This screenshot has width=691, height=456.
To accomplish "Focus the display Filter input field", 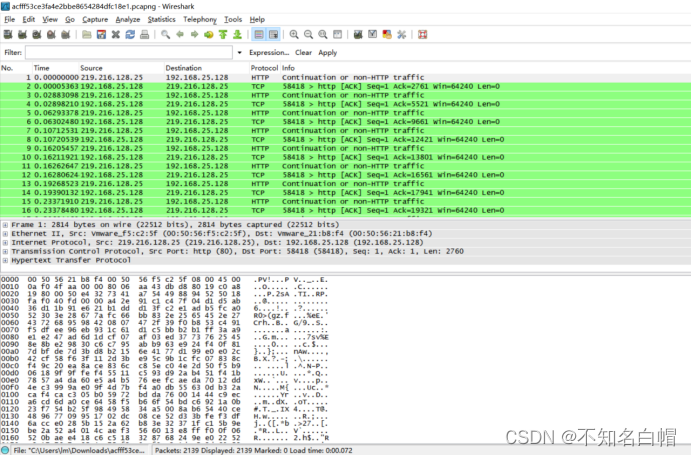I will pos(129,52).
